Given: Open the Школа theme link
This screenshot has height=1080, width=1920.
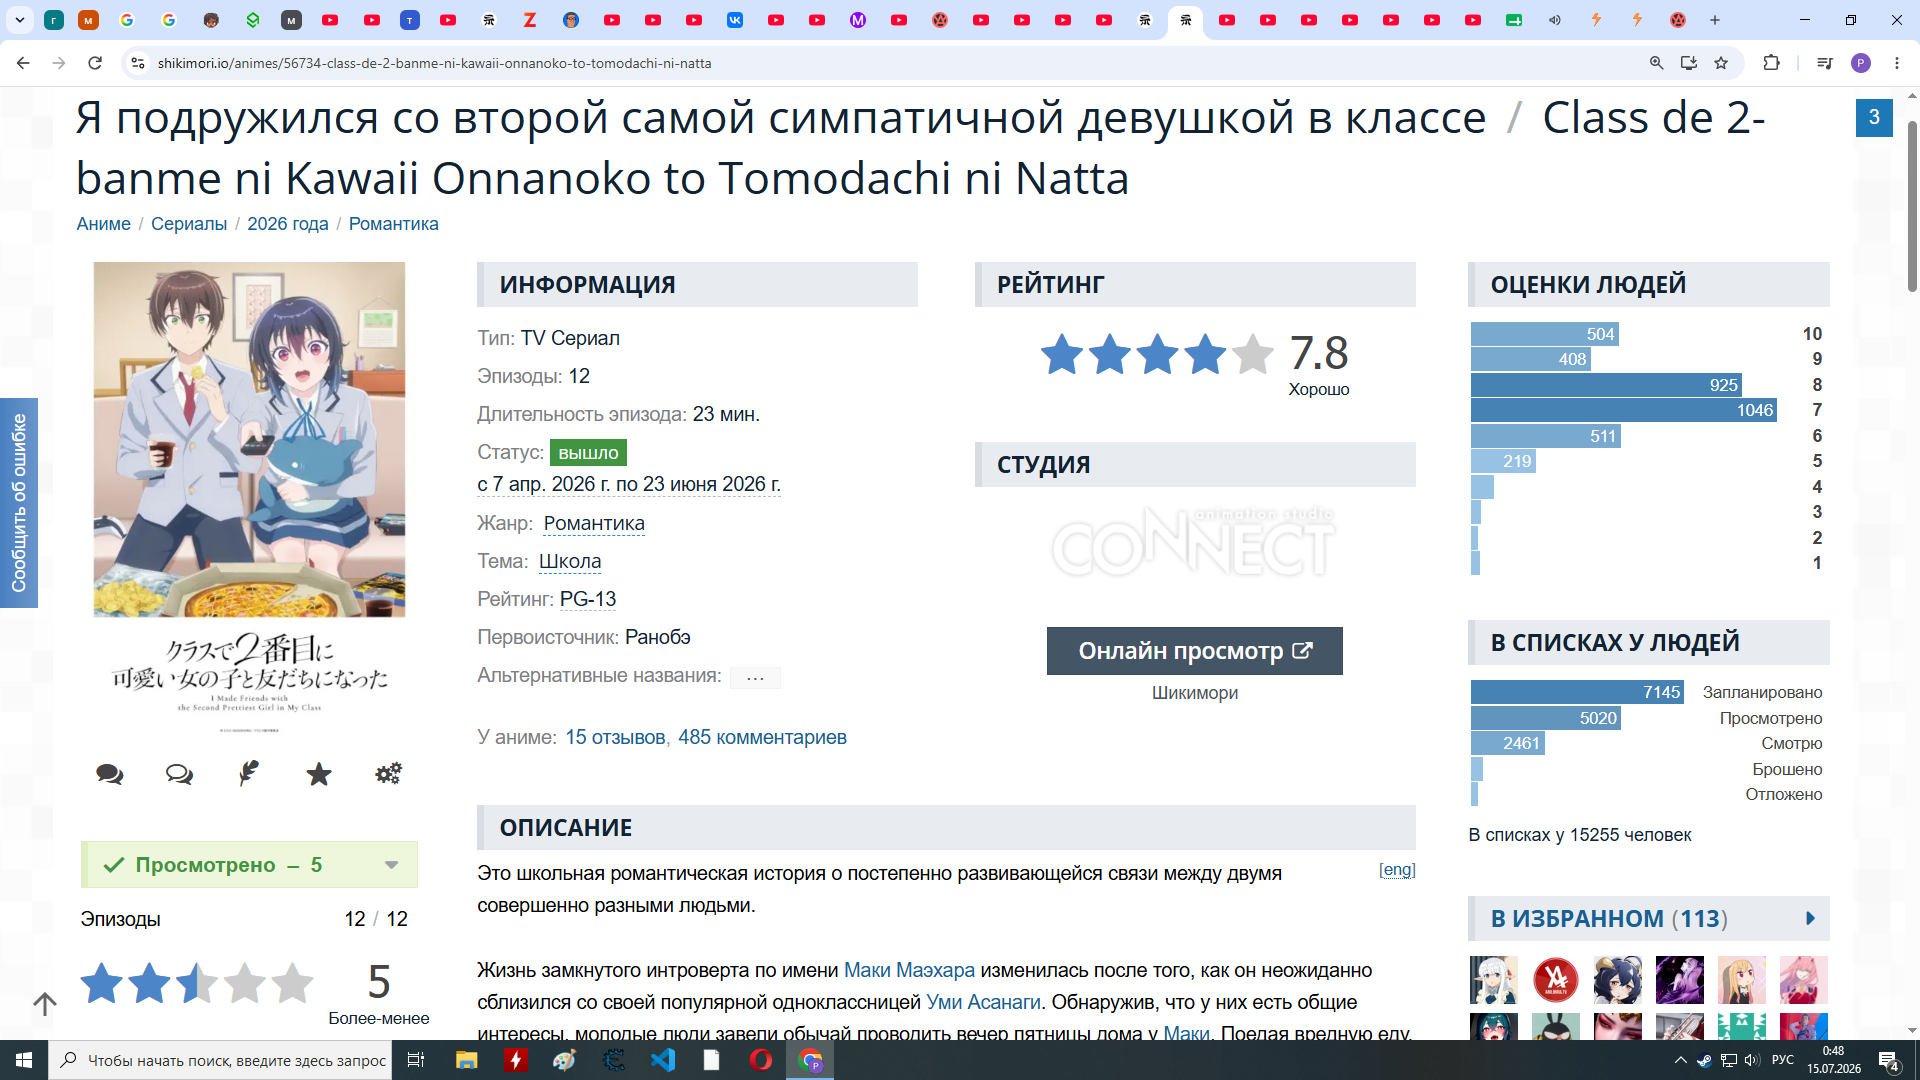Looking at the screenshot, I should [x=570, y=561].
